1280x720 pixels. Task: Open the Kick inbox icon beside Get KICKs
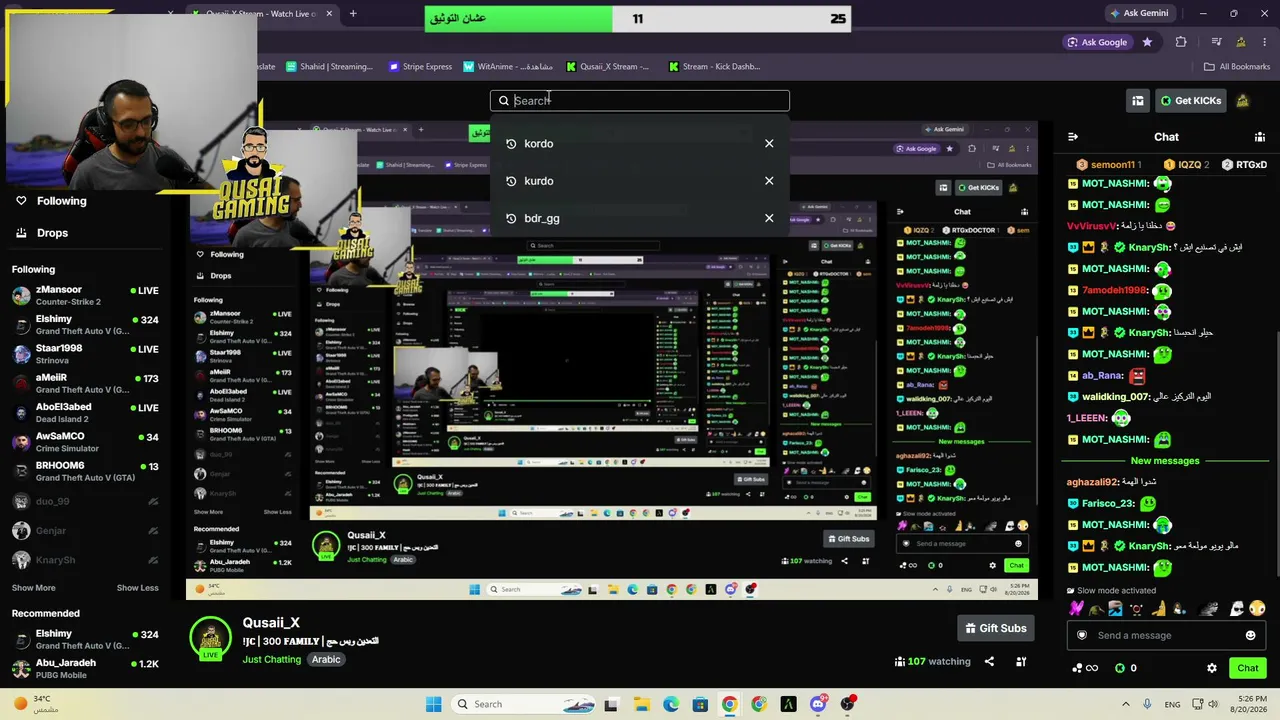pyautogui.click(x=1138, y=100)
